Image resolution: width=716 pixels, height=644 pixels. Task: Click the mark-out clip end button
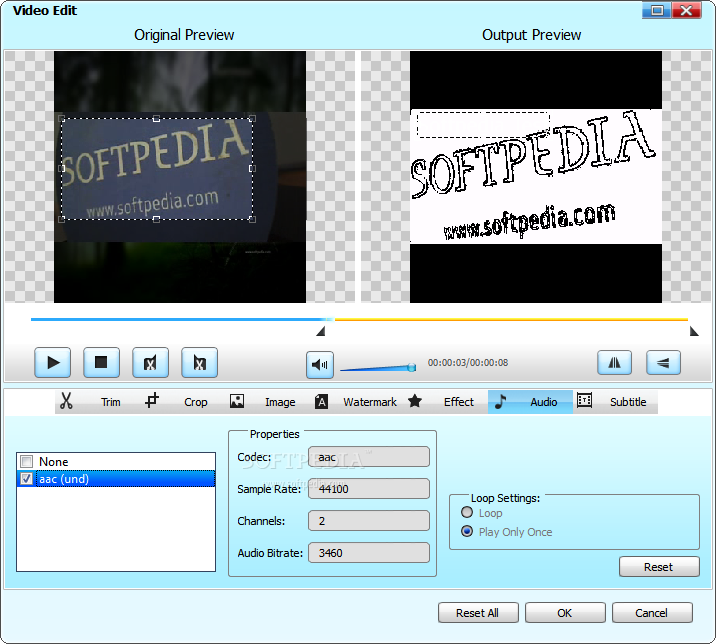coord(199,363)
